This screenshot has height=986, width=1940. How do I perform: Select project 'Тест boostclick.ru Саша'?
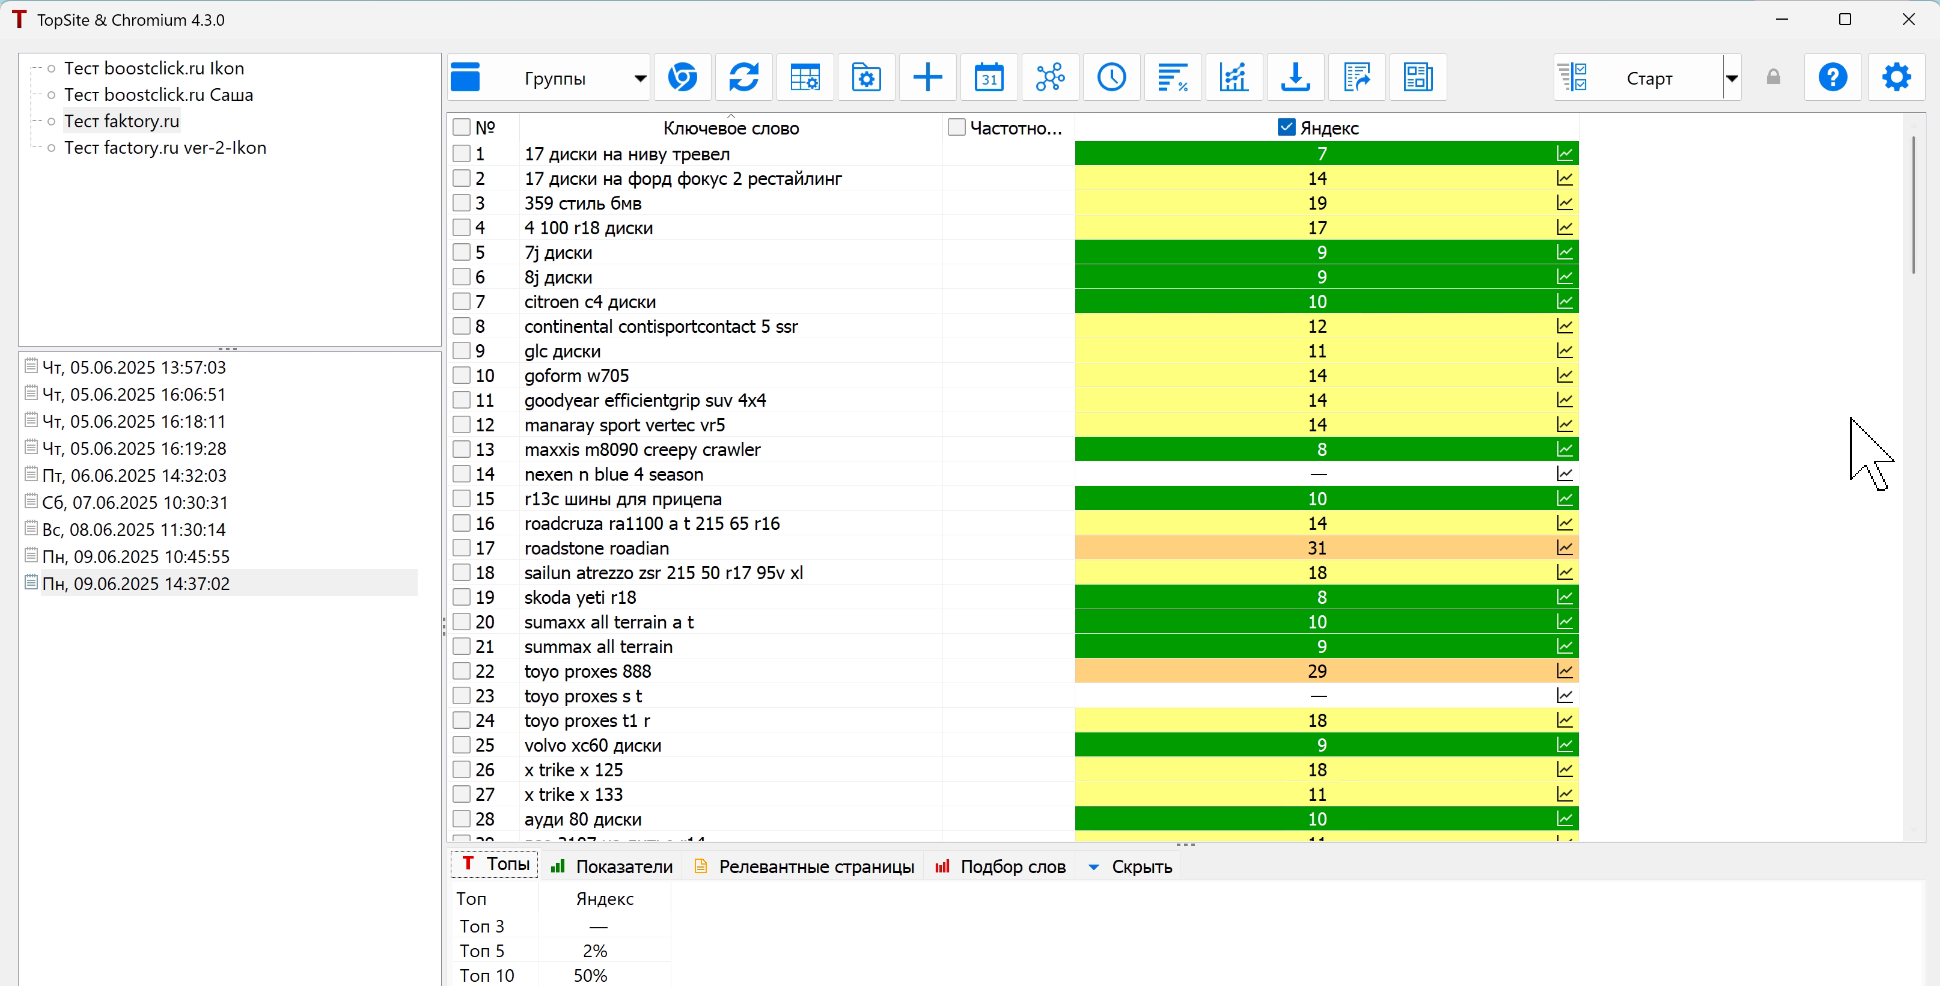(158, 95)
